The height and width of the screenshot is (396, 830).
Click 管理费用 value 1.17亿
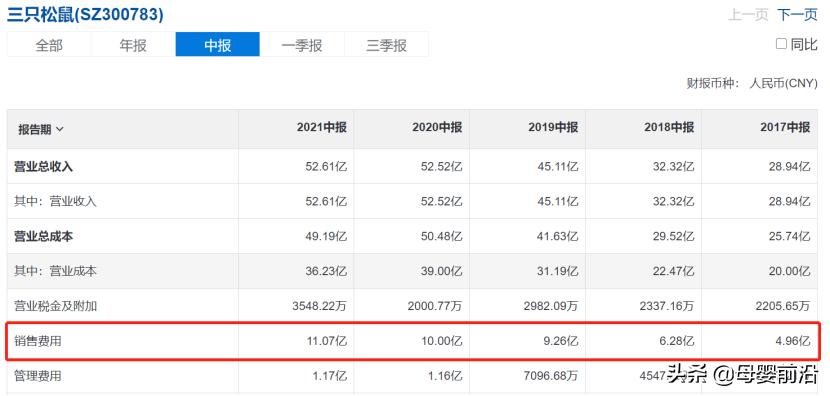tap(330, 376)
